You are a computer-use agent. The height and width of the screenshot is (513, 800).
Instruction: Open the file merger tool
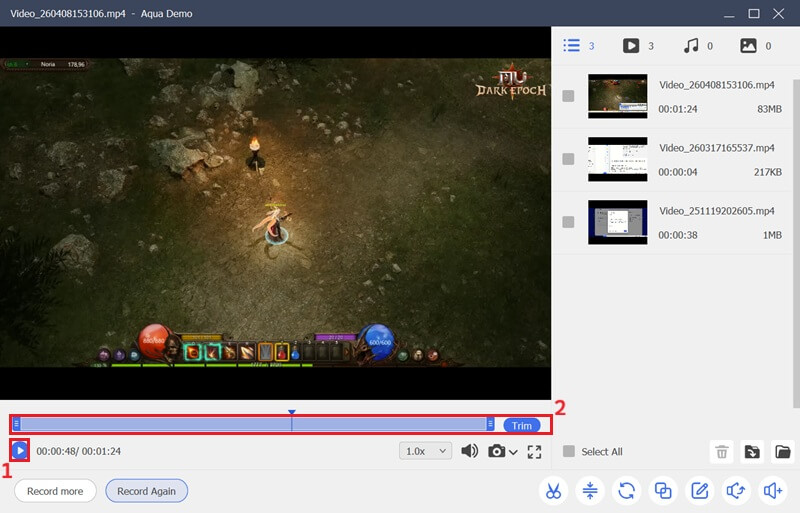663,491
